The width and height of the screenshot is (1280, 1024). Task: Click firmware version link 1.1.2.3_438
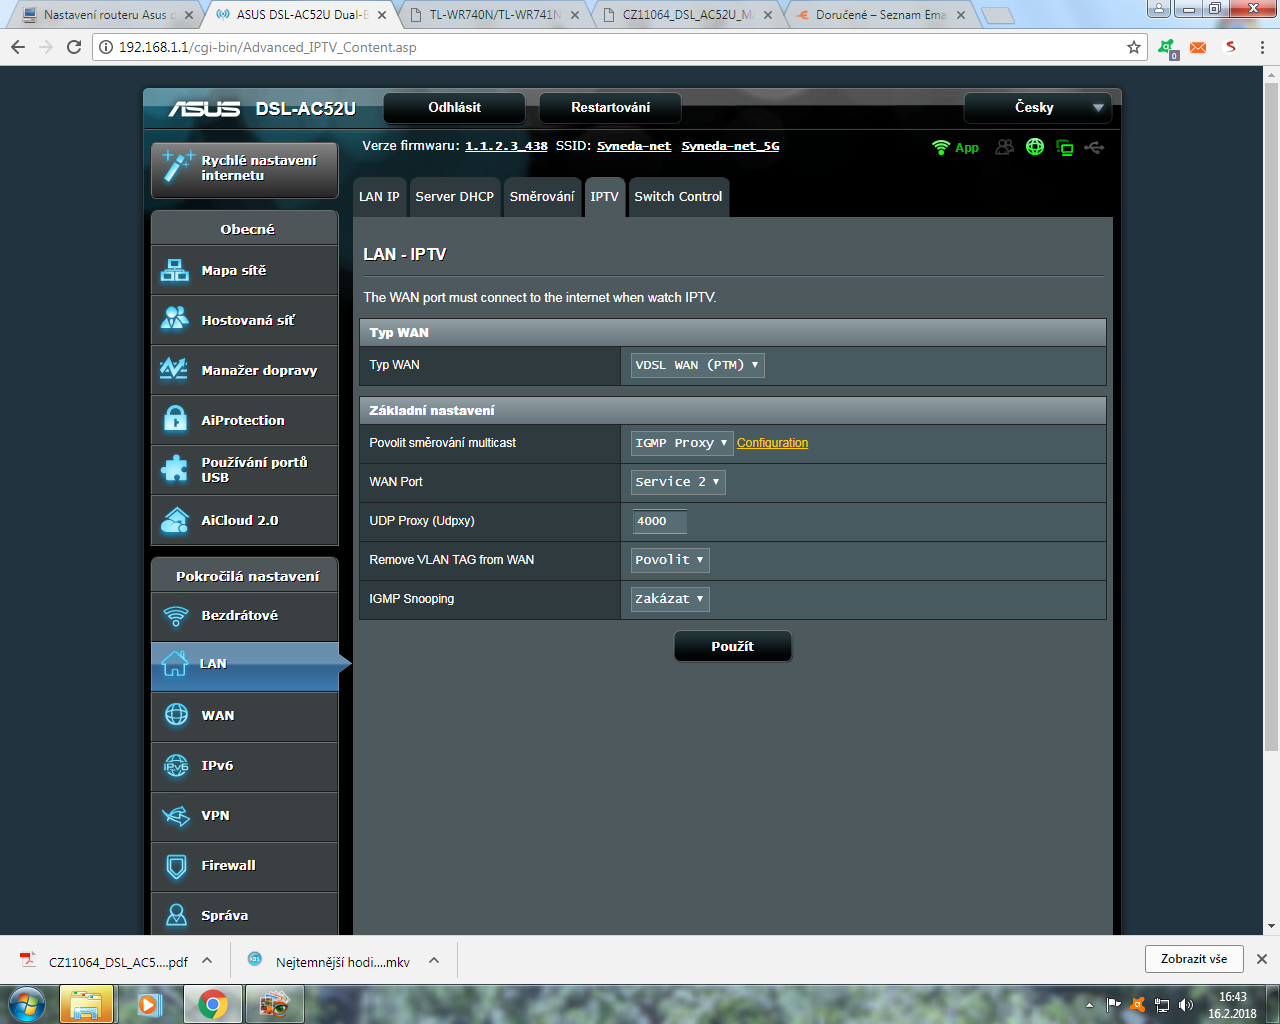(x=506, y=146)
